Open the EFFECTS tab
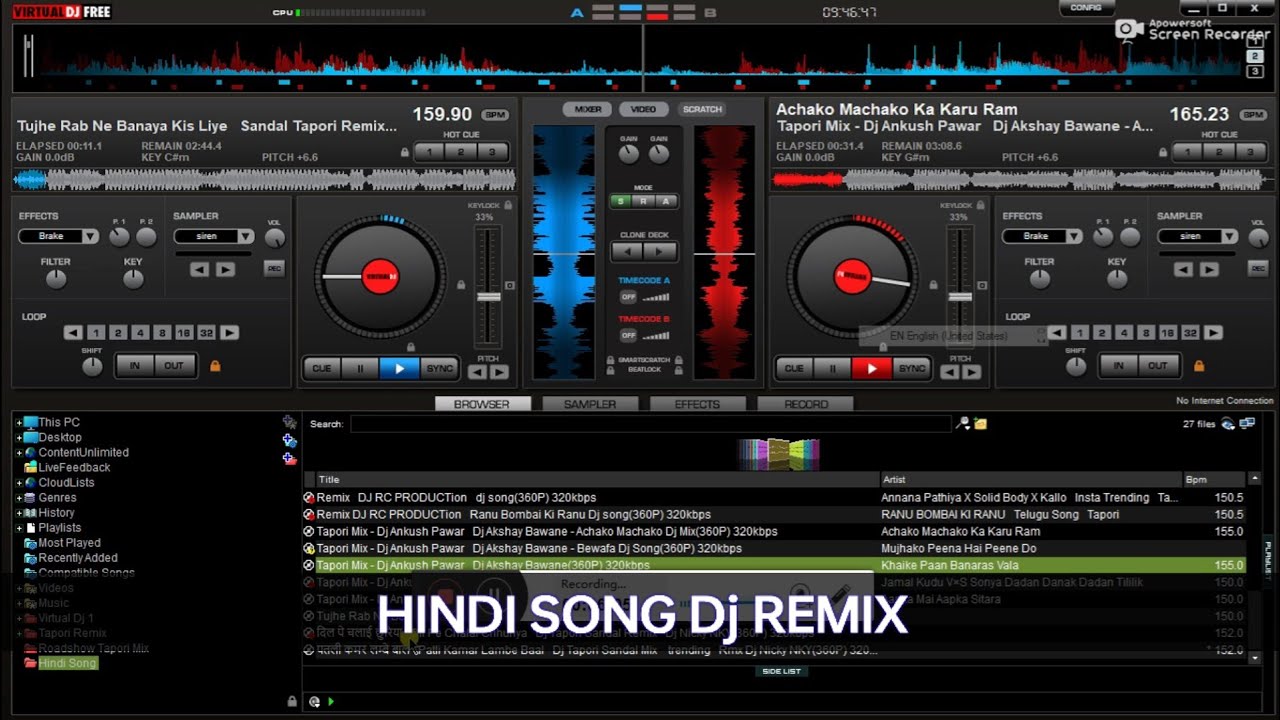 (697, 404)
